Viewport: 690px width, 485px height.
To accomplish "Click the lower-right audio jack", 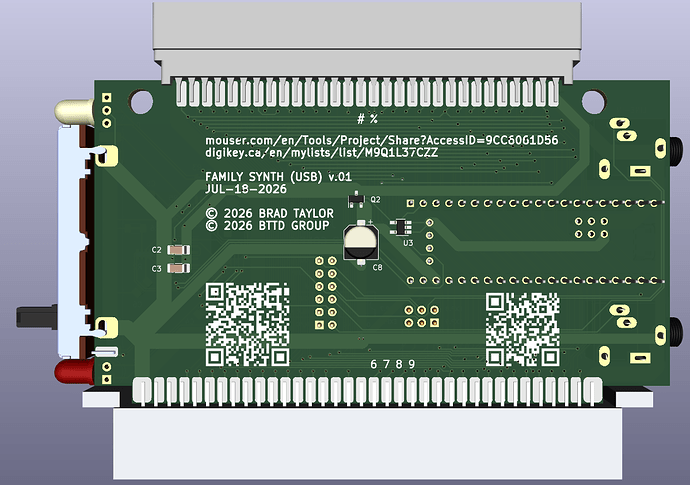I will (x=675, y=331).
